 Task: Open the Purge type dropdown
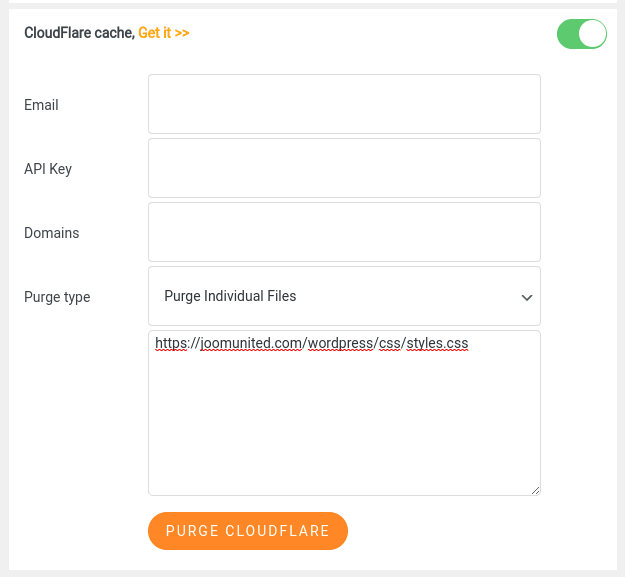344,296
